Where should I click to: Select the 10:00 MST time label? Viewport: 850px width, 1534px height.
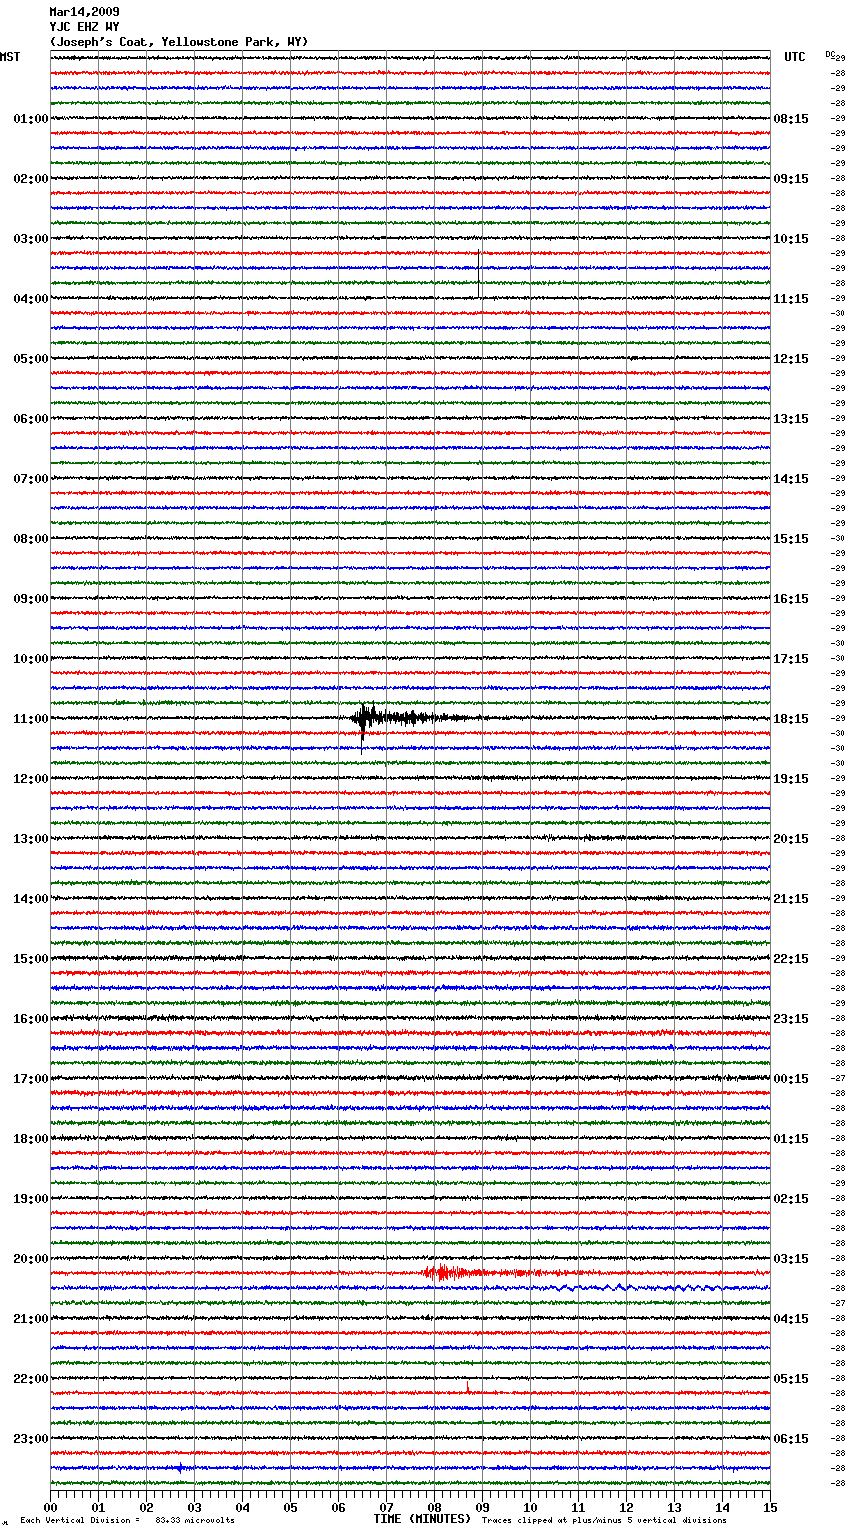point(31,659)
